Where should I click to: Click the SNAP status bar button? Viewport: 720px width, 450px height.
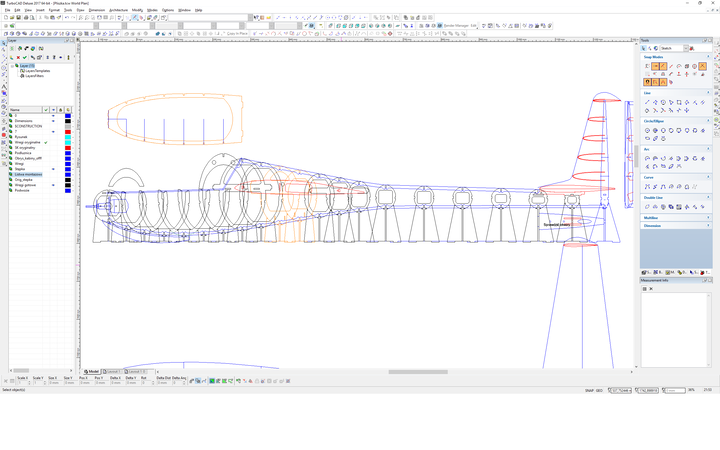(589, 390)
